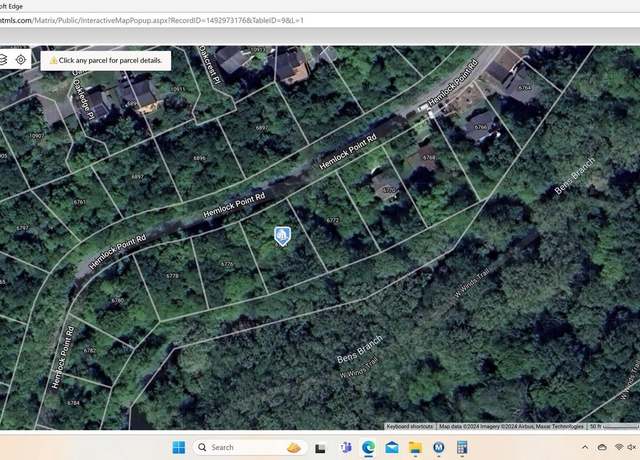640x460 pixels.
Task: Open the Mail app from taskbar
Action: tap(392, 448)
